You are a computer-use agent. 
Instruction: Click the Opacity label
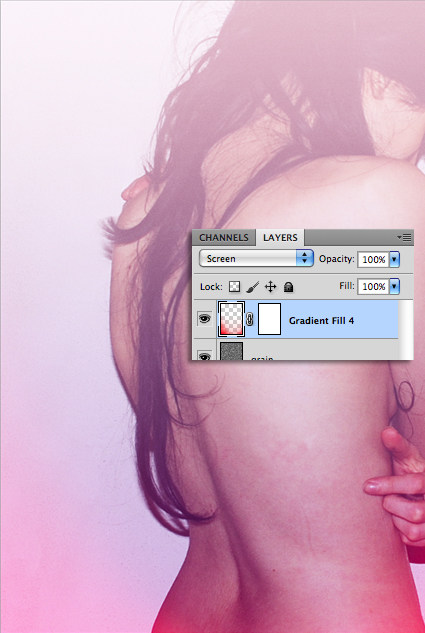click(x=337, y=259)
